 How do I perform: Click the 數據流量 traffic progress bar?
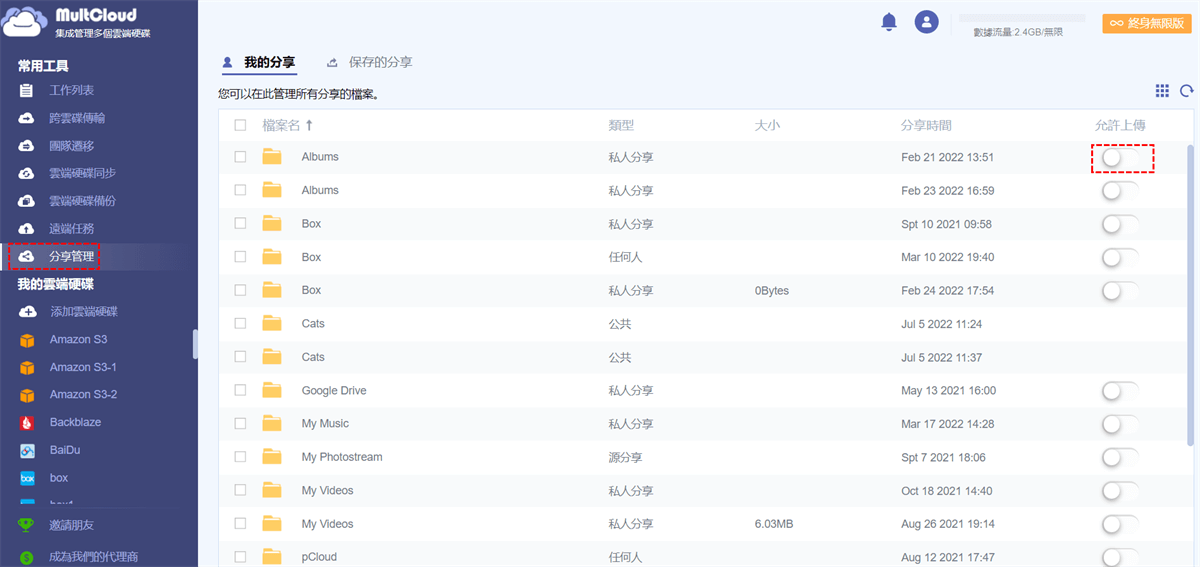(1022, 18)
